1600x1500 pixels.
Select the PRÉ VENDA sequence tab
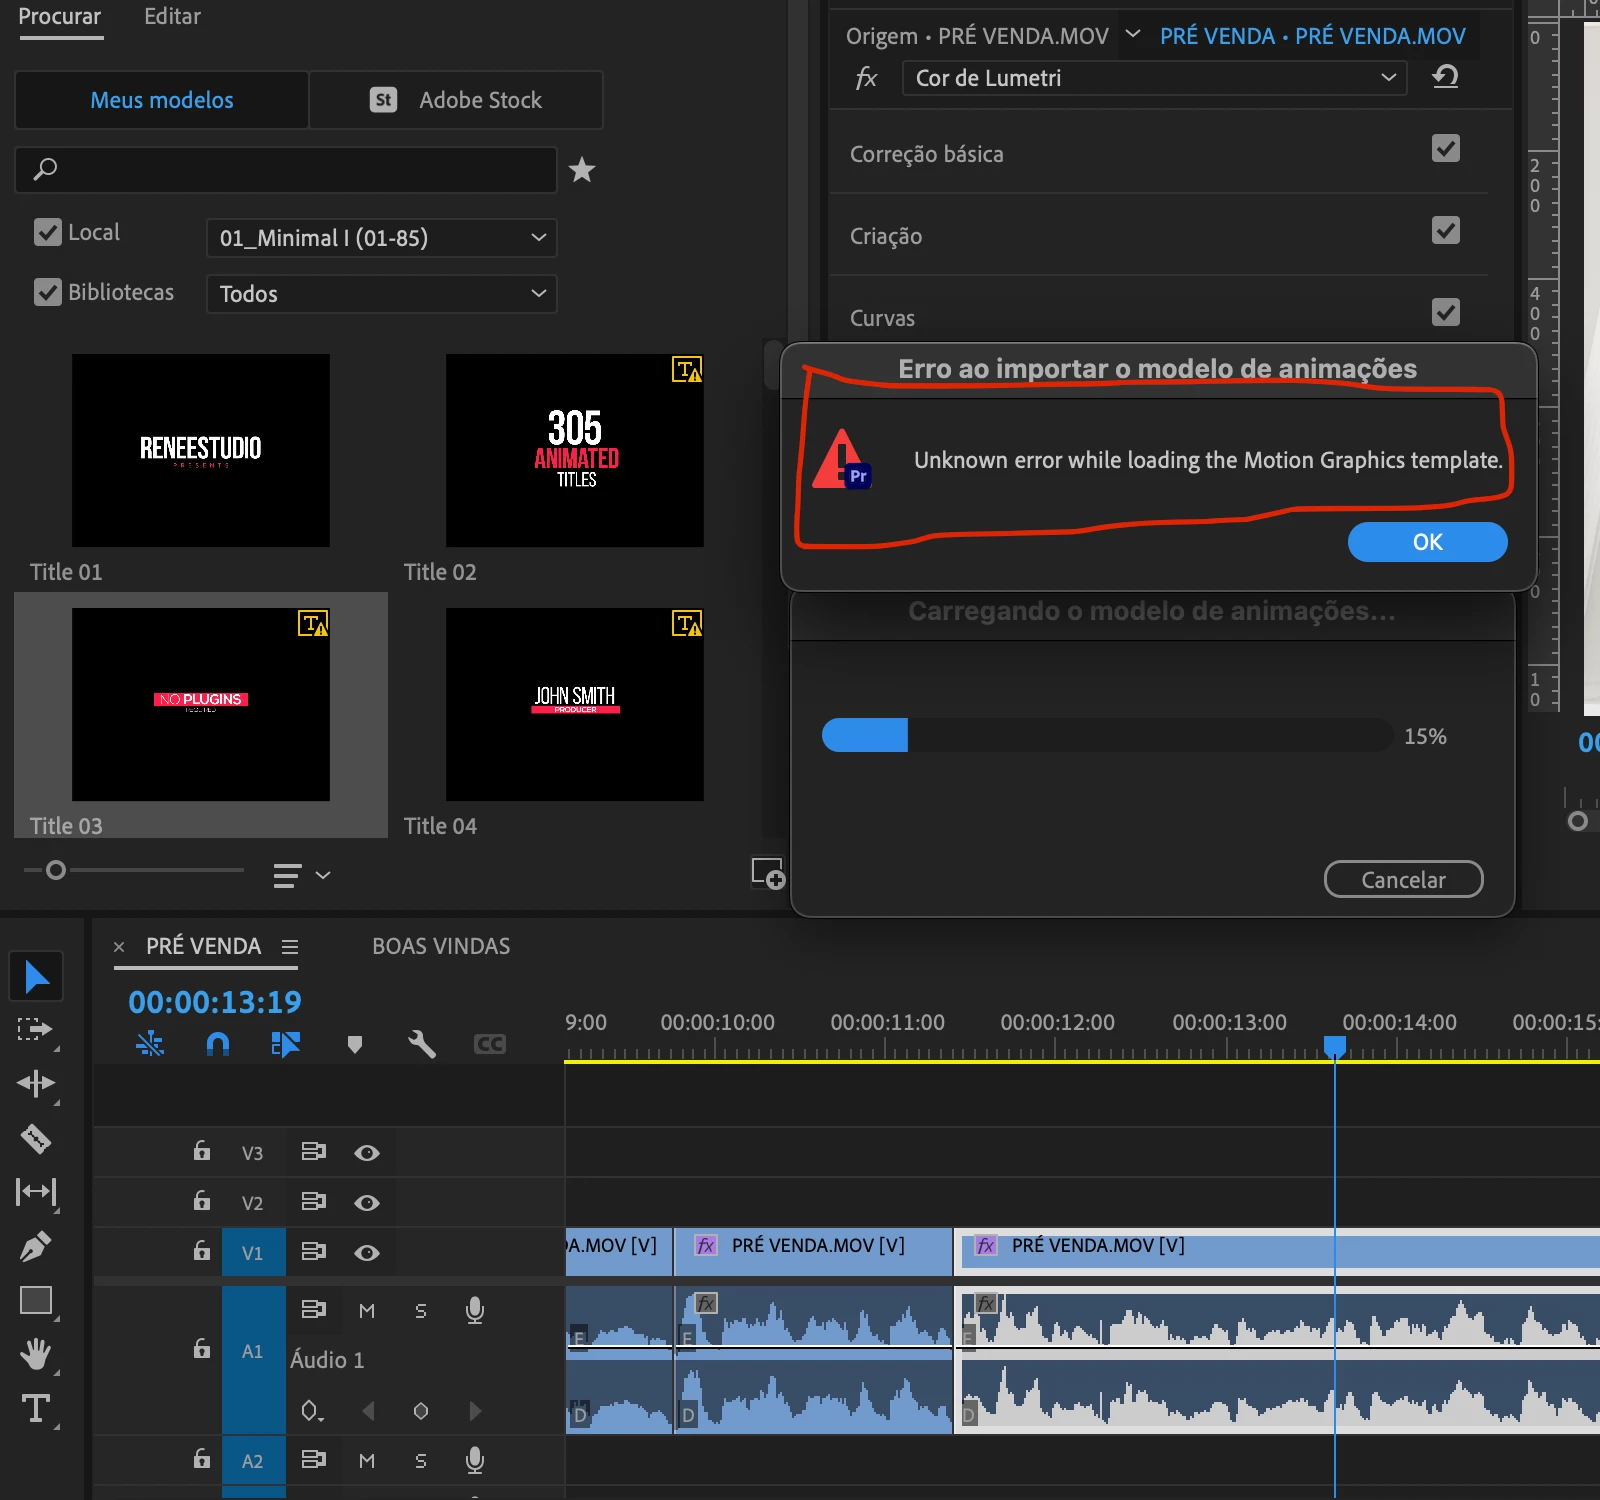(203, 946)
